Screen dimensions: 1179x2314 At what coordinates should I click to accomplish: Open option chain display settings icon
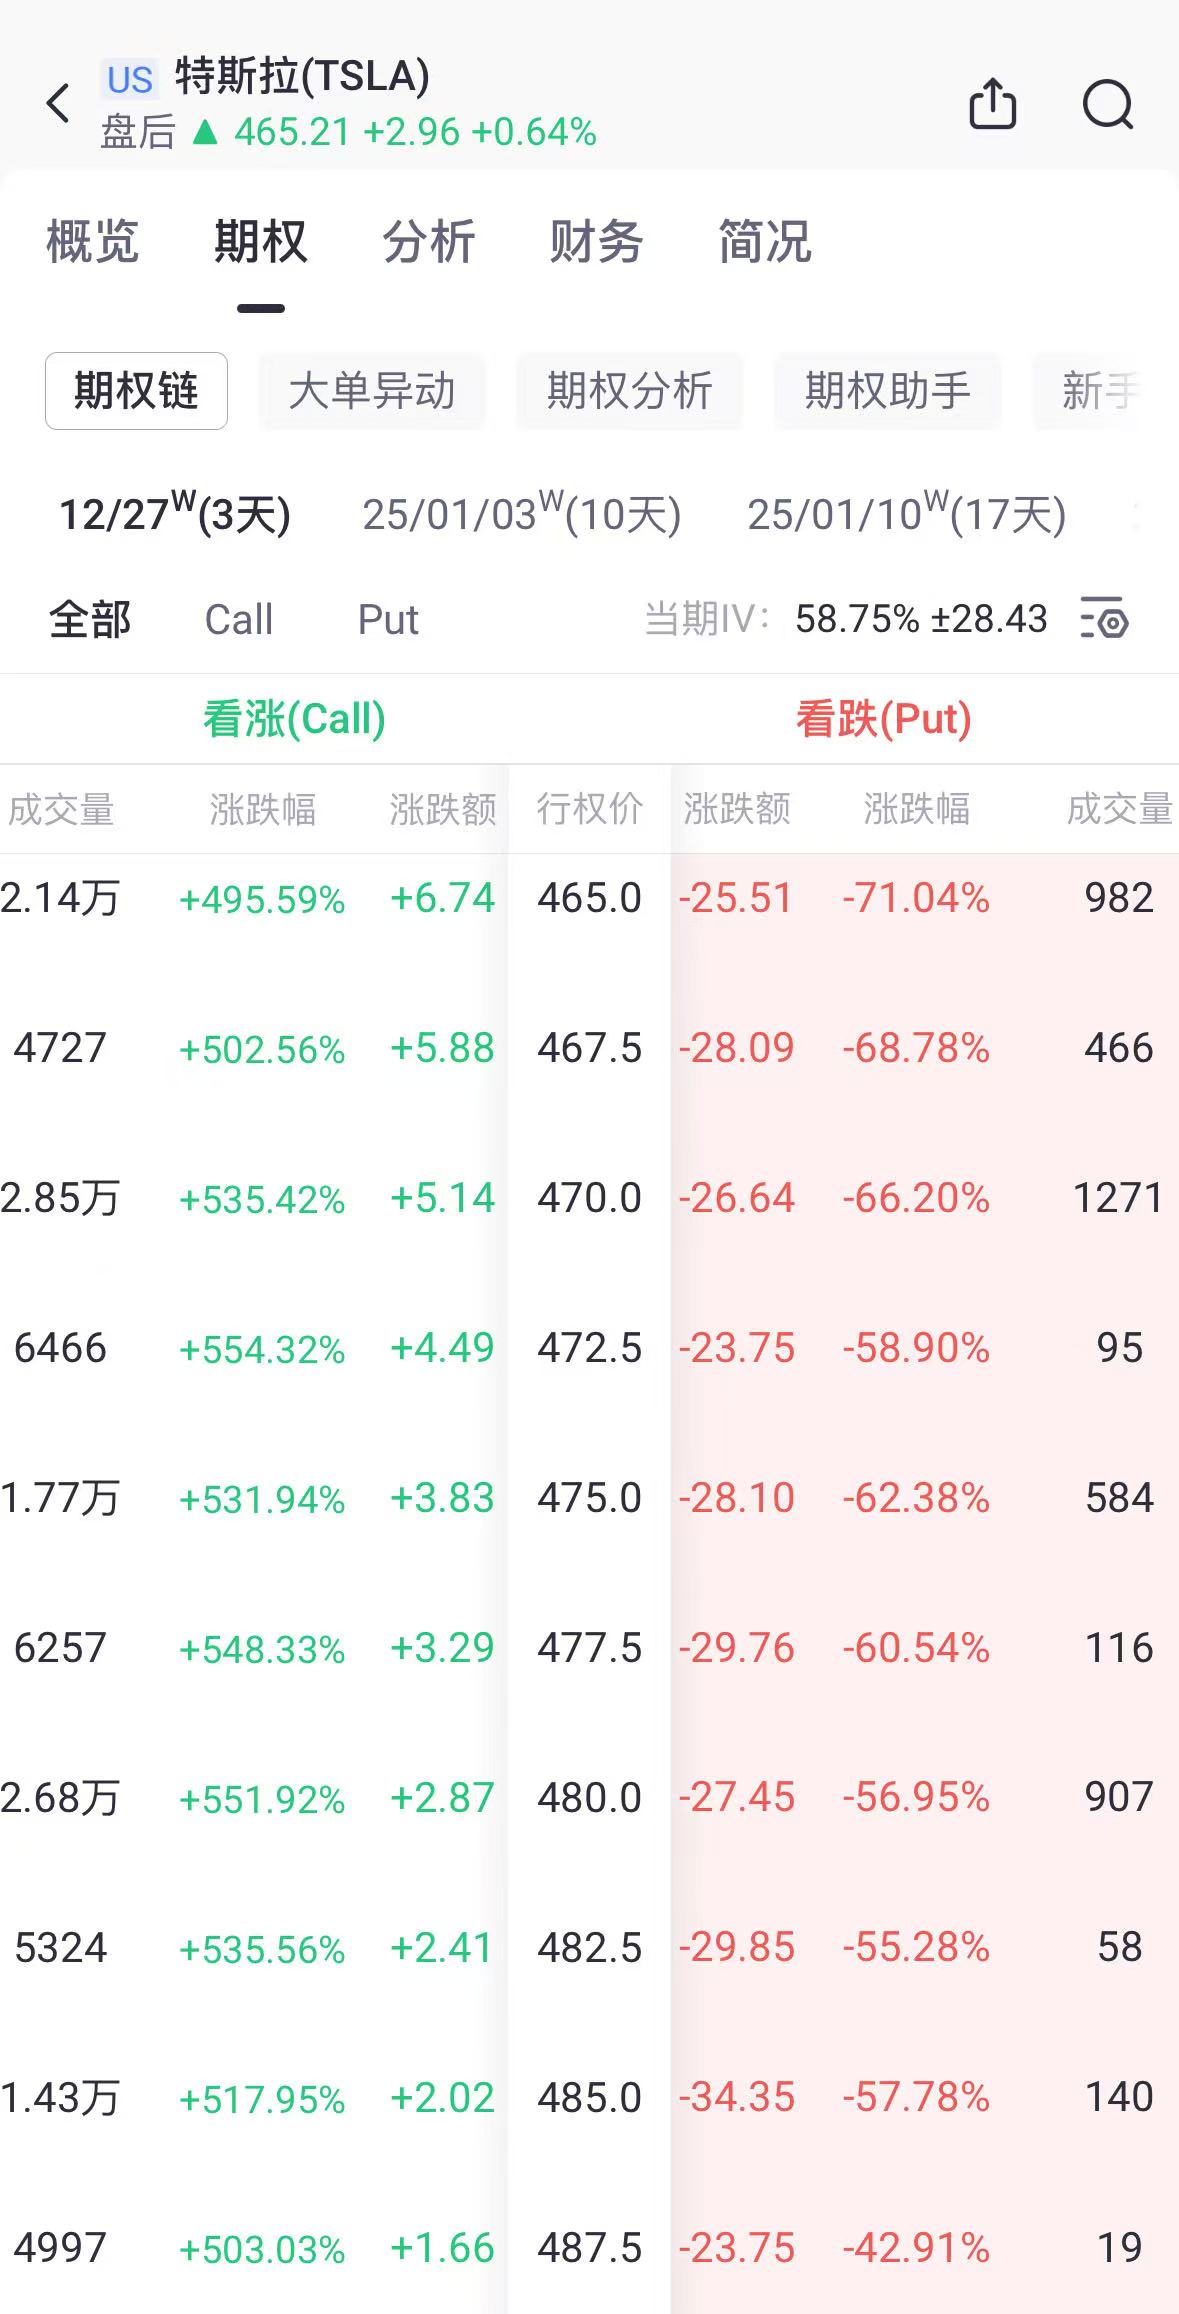1104,618
